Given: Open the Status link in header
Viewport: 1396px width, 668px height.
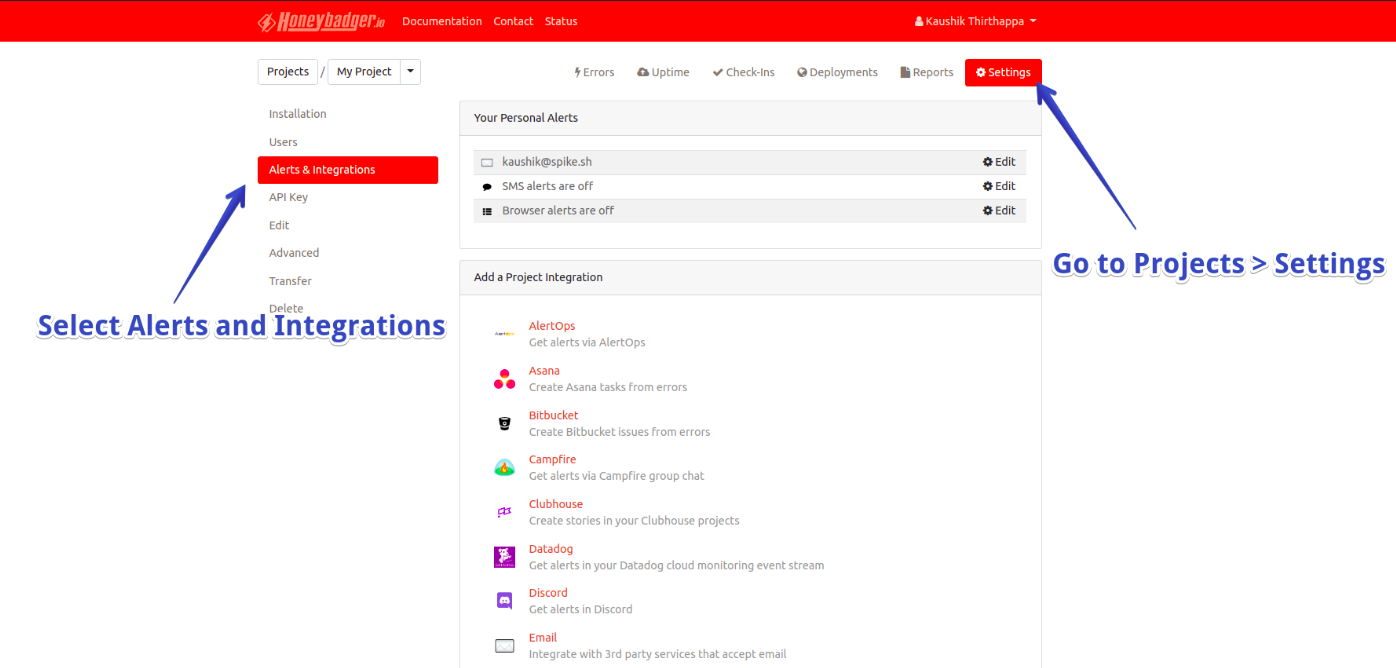Looking at the screenshot, I should (x=561, y=21).
